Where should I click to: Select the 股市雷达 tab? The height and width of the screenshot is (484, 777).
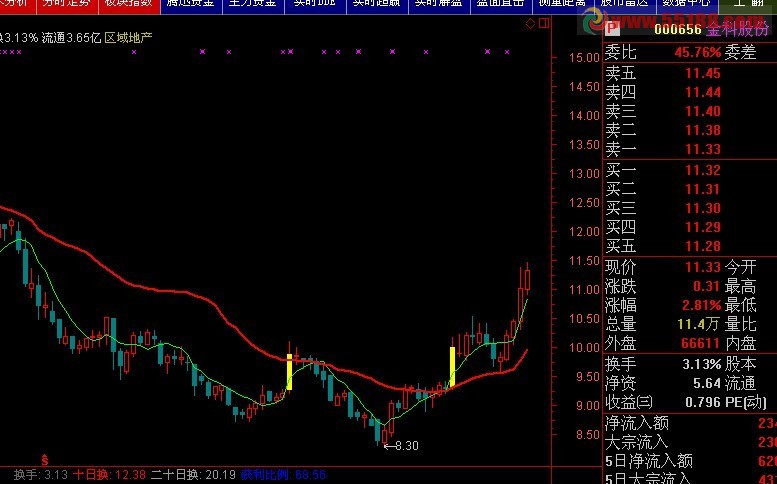624,4
